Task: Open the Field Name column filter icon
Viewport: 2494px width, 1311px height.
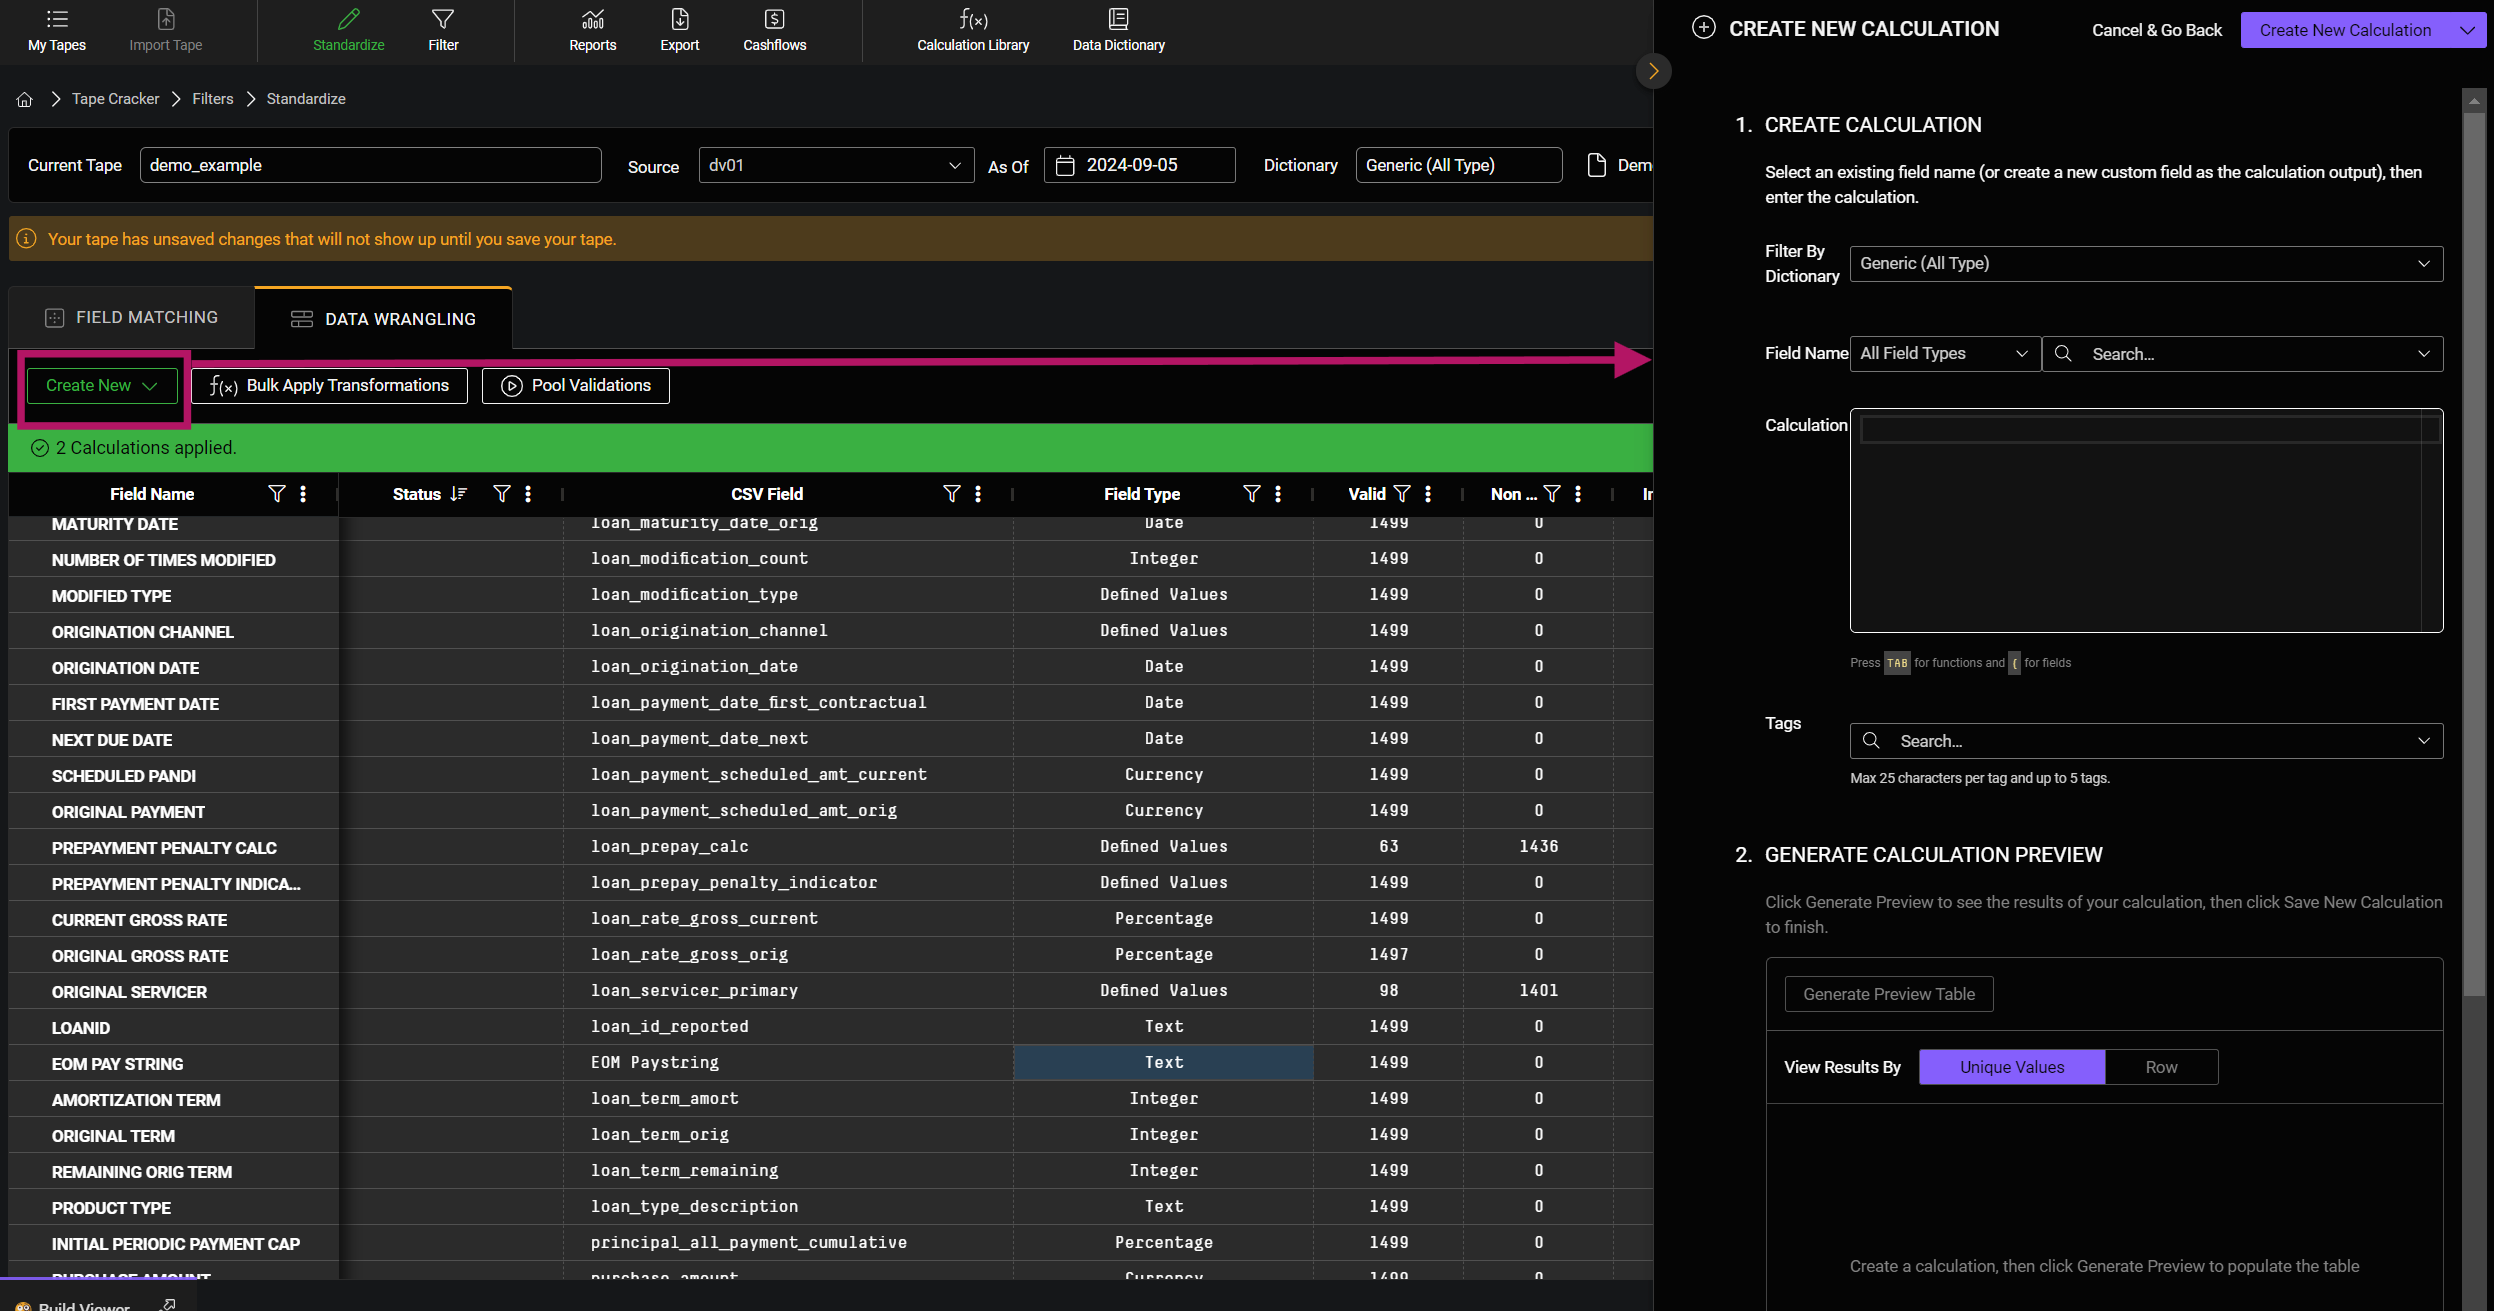Action: point(277,494)
